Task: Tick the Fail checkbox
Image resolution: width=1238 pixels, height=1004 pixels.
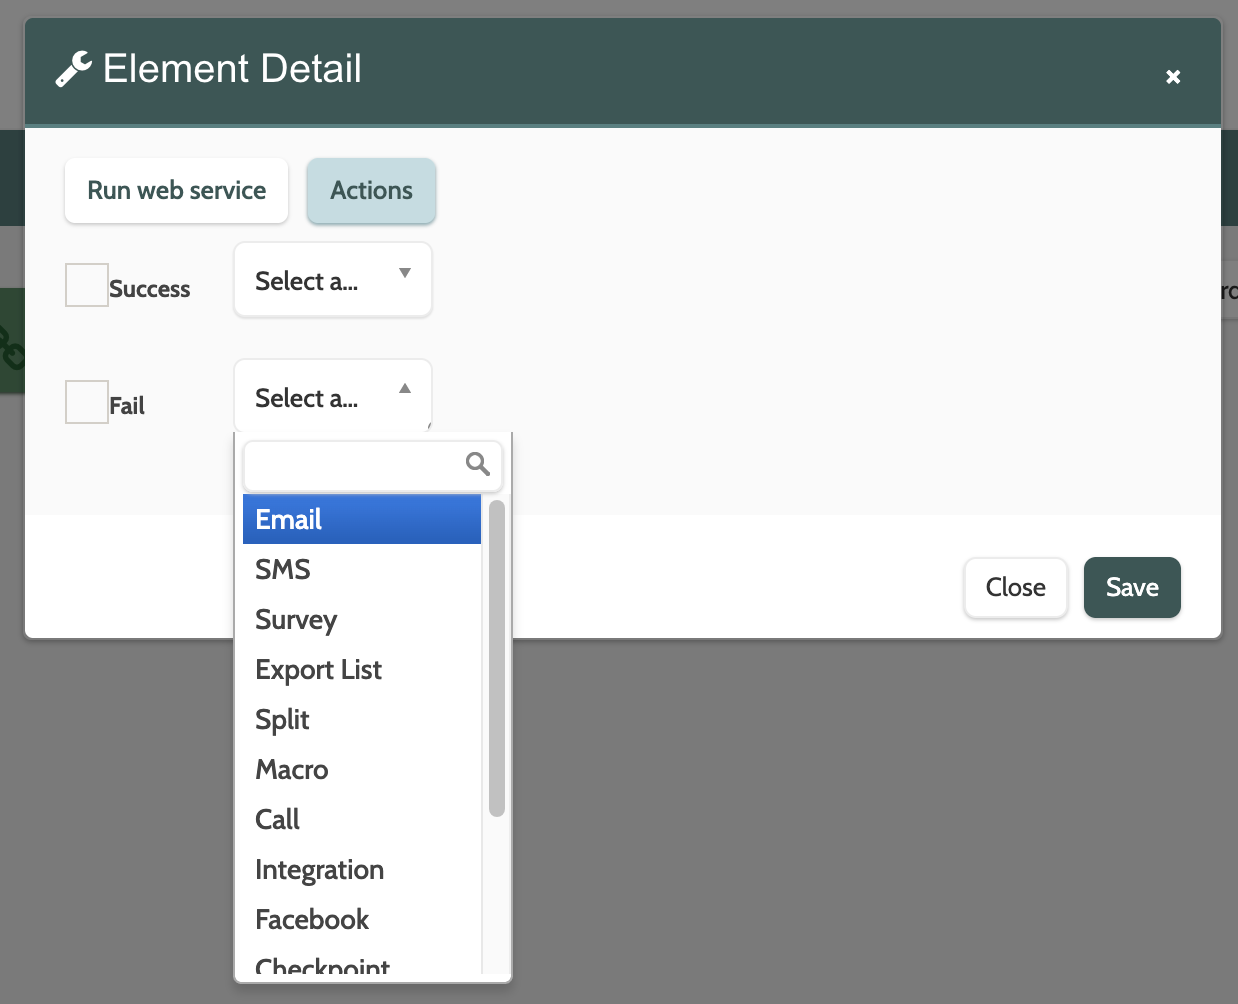Action: pyautogui.click(x=87, y=402)
